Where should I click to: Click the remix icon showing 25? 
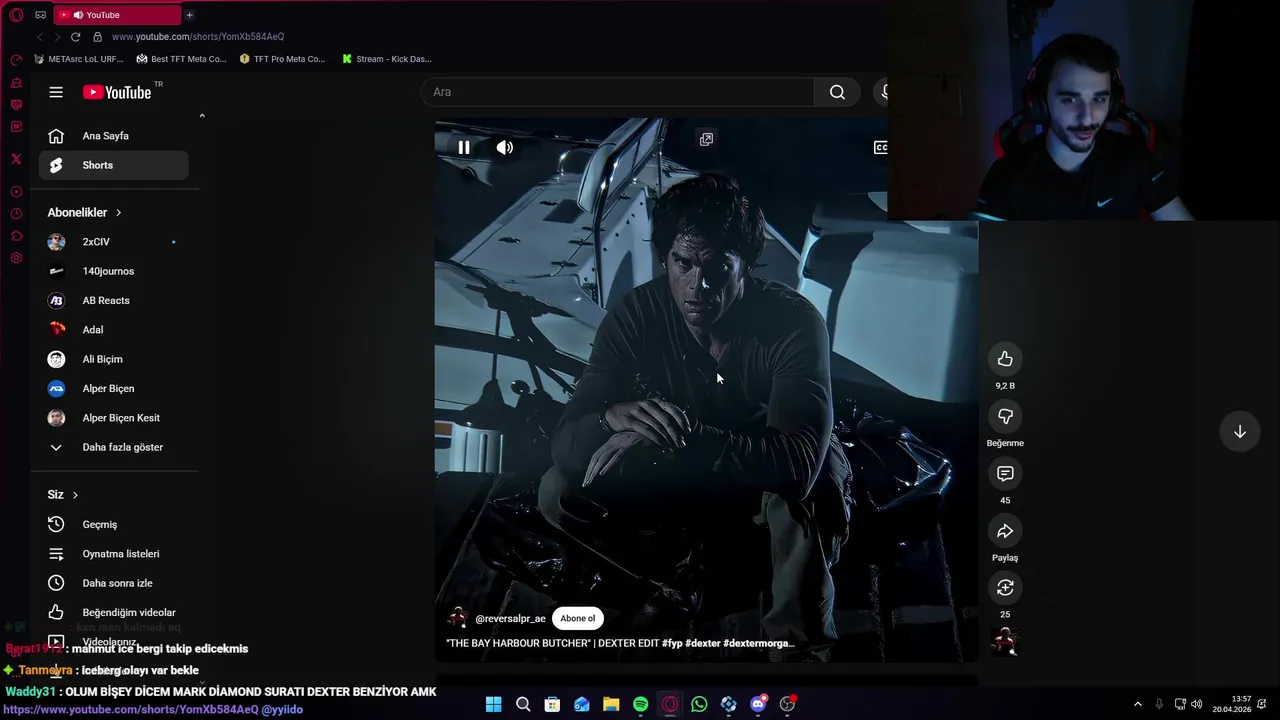point(1005,588)
